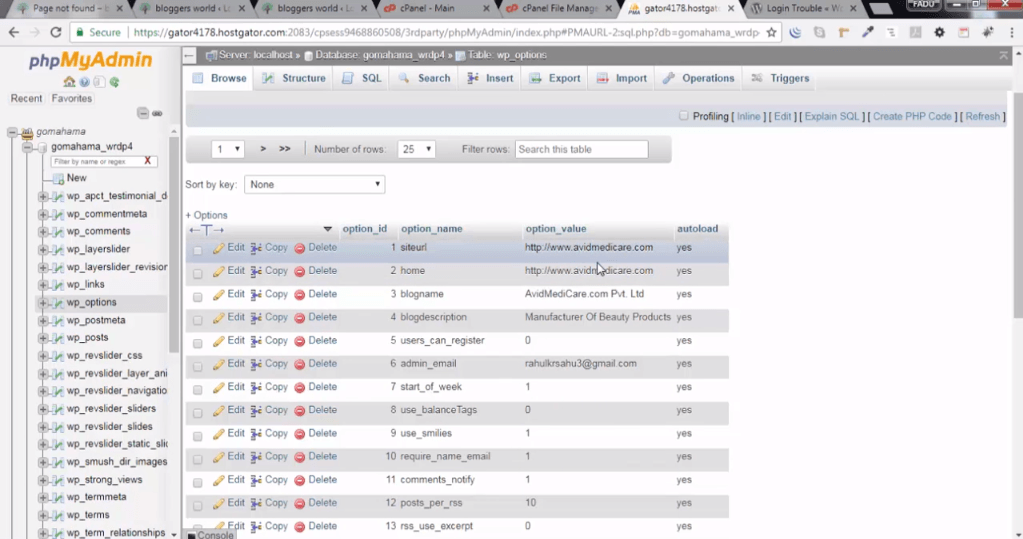The height and width of the screenshot is (539, 1023).
Task: Click Copy icon for home row
Action: (x=256, y=271)
